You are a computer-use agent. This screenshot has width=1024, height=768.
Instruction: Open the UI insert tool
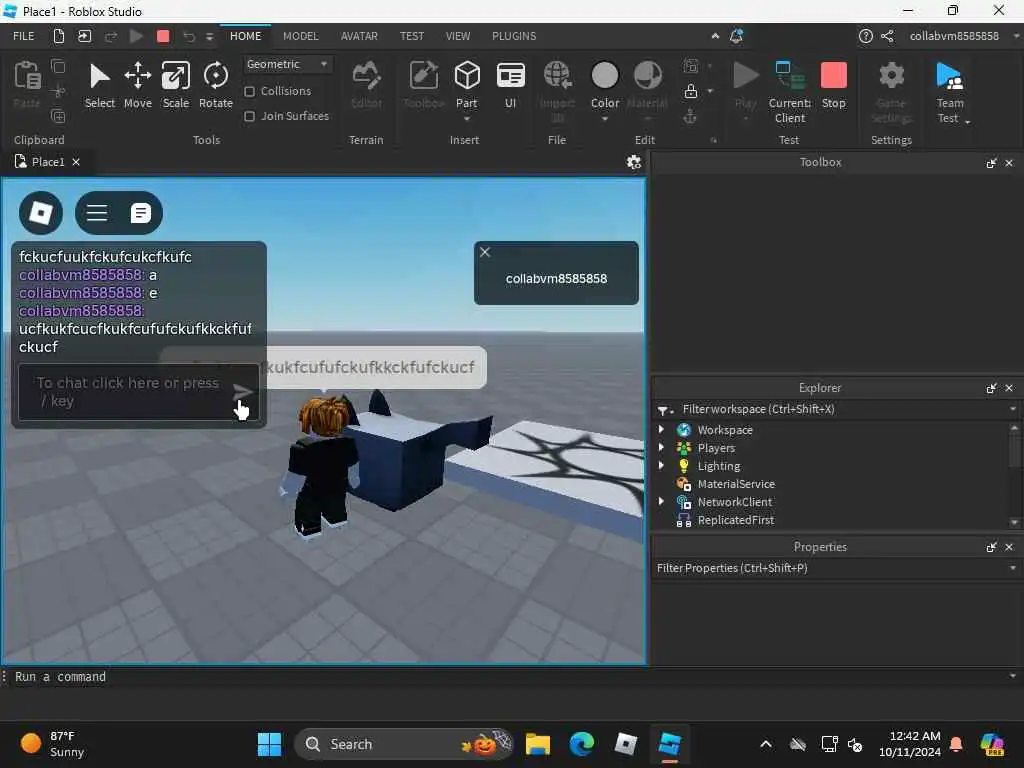click(x=511, y=85)
